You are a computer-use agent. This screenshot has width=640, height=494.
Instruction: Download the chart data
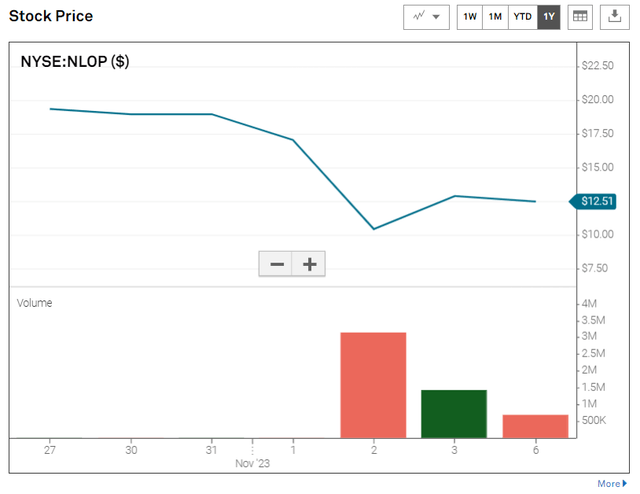coord(614,17)
